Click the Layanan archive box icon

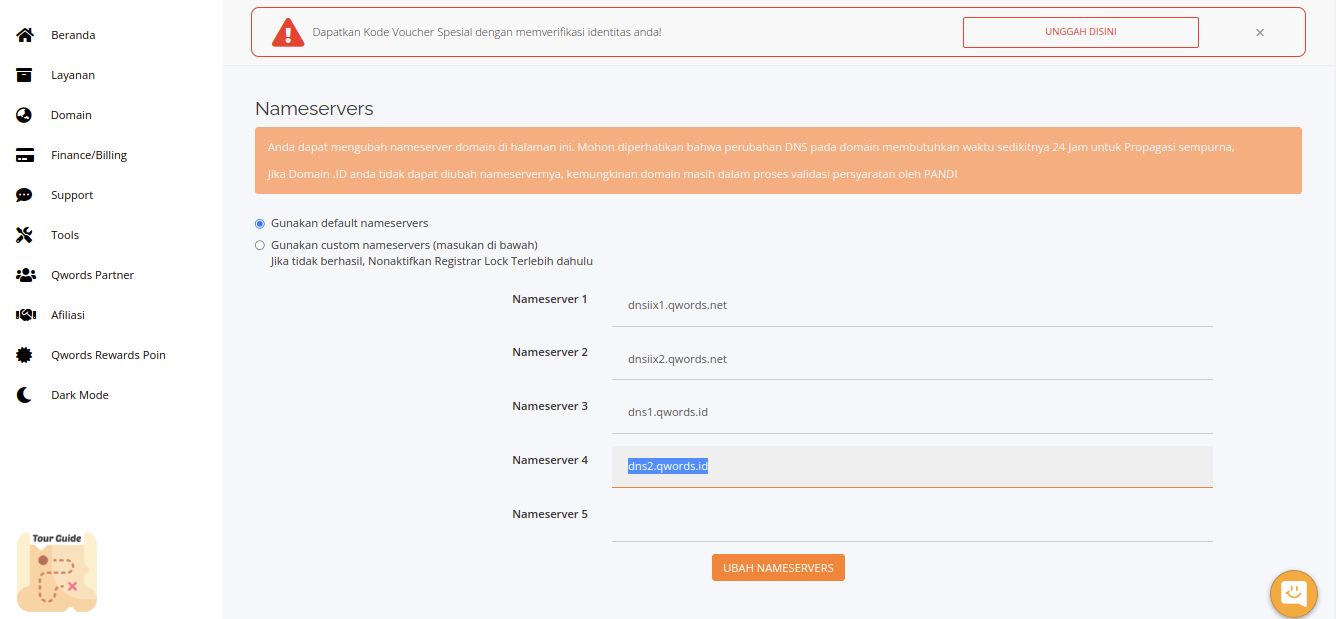[x=25, y=75]
